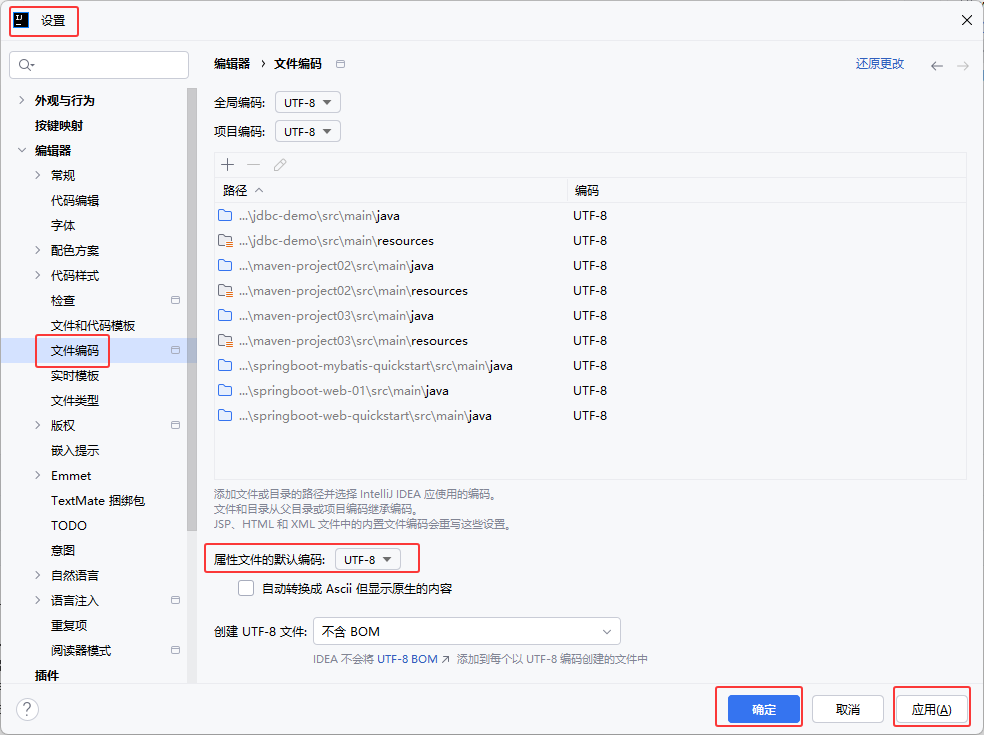The image size is (984, 735).
Task: Click the back navigation arrow near 还原更改
Action: point(936,64)
